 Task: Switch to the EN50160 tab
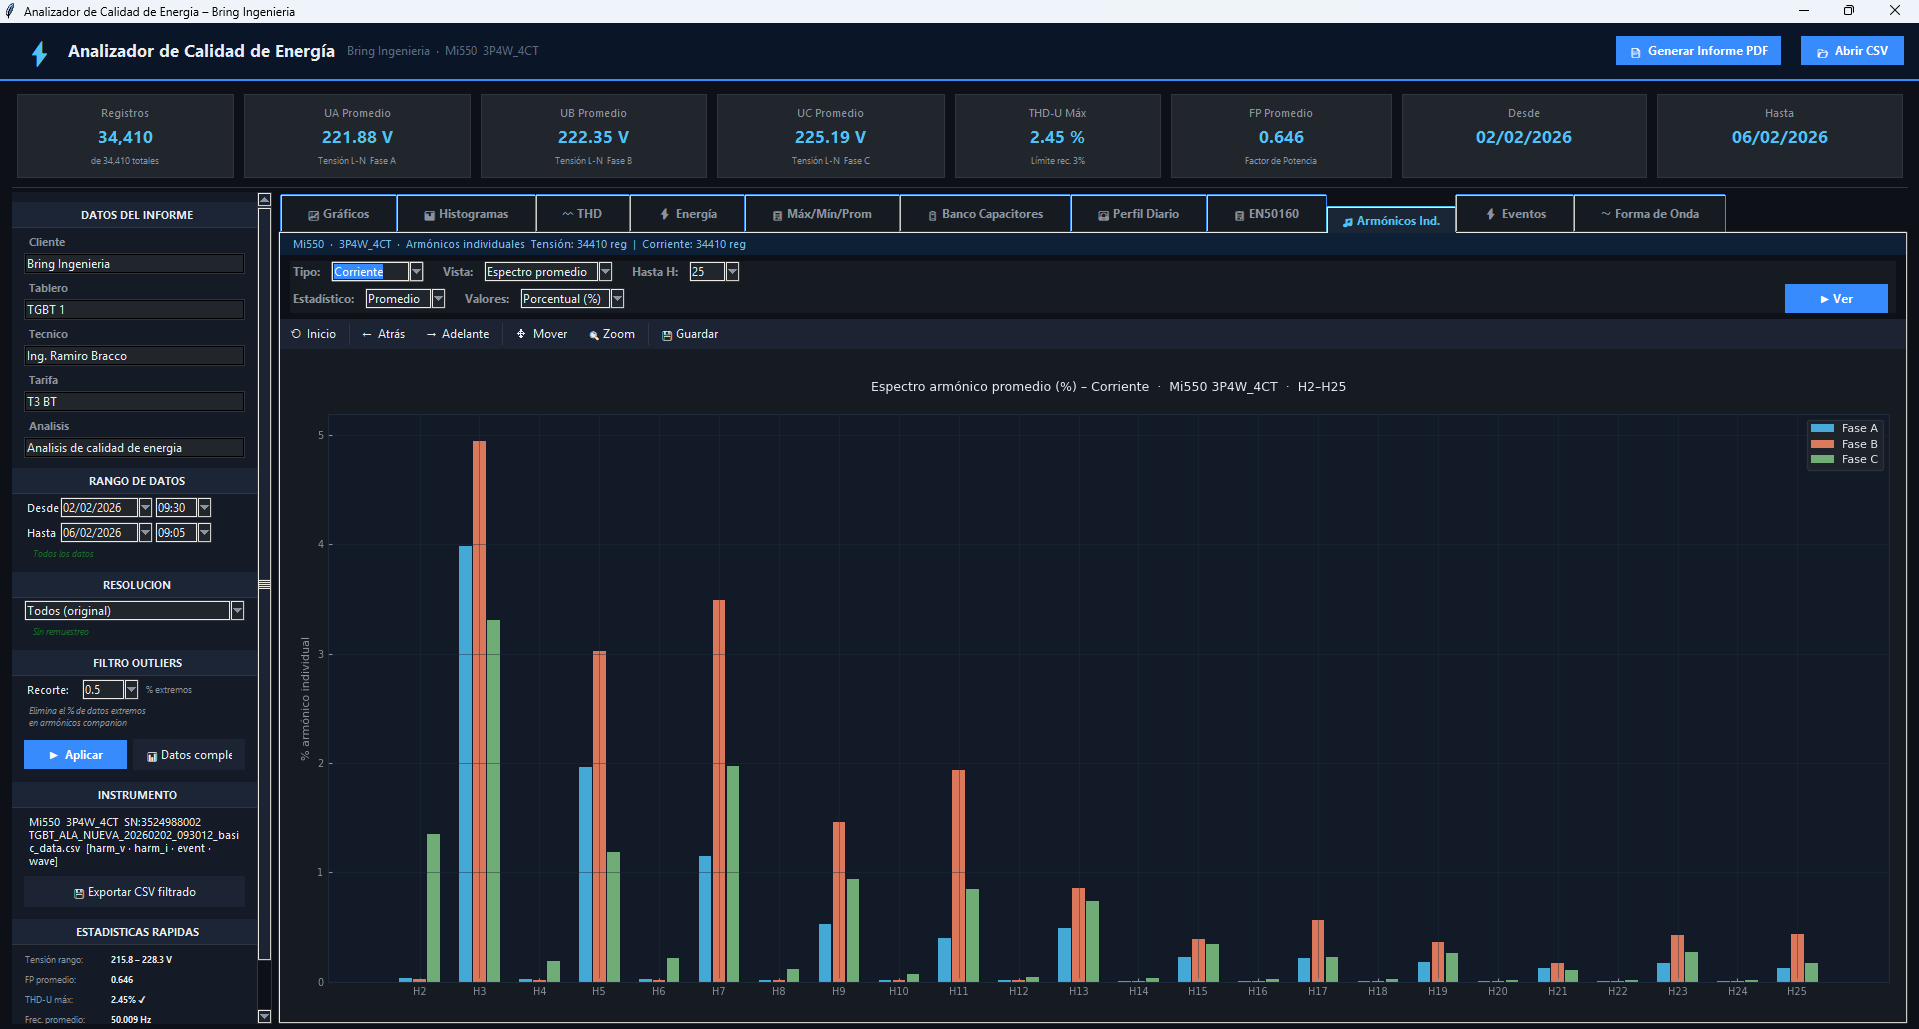[1266, 213]
